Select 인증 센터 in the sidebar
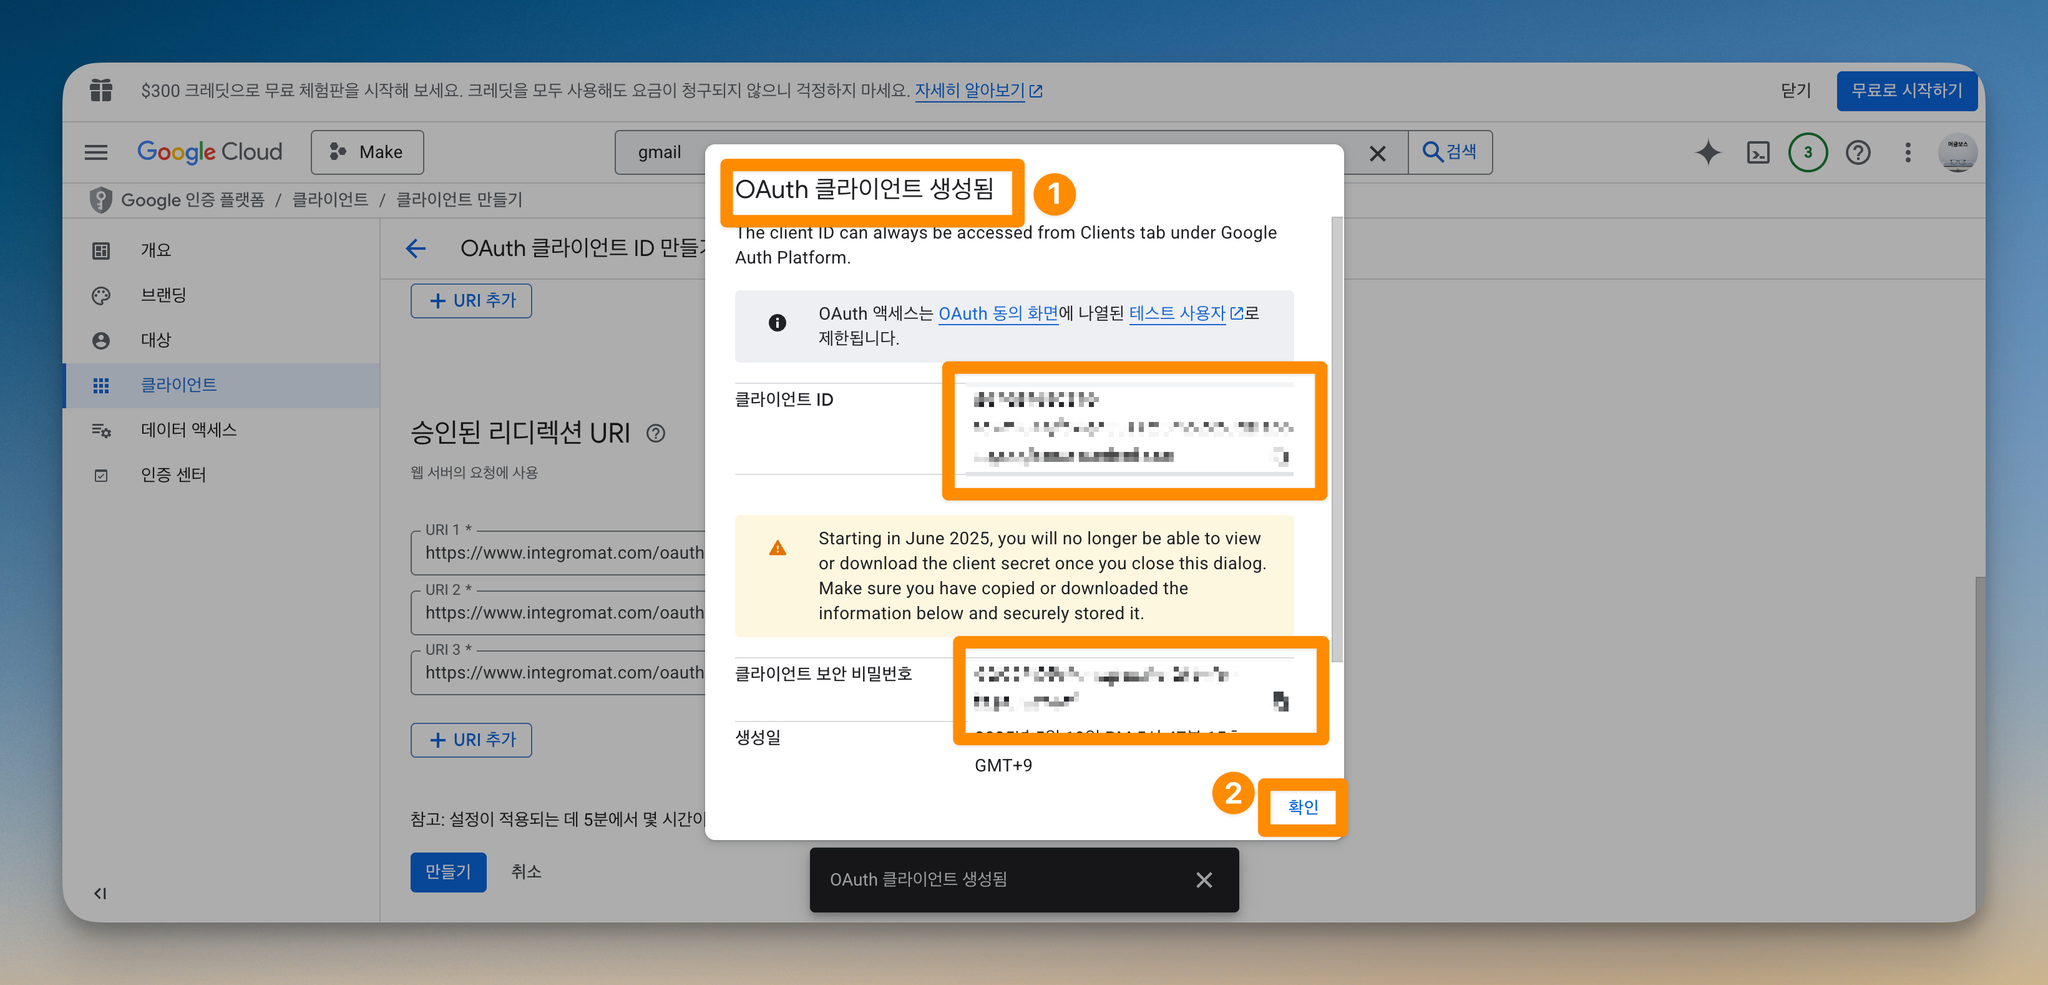The height and width of the screenshot is (985, 2048). tap(222, 475)
